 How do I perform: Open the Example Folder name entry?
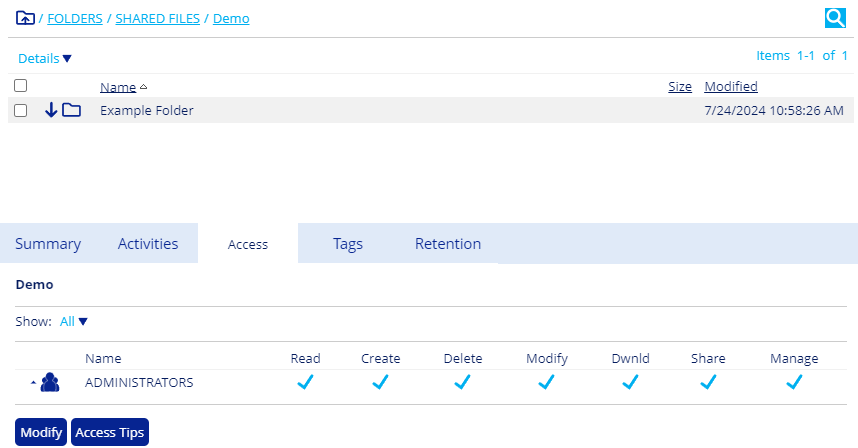[146, 110]
